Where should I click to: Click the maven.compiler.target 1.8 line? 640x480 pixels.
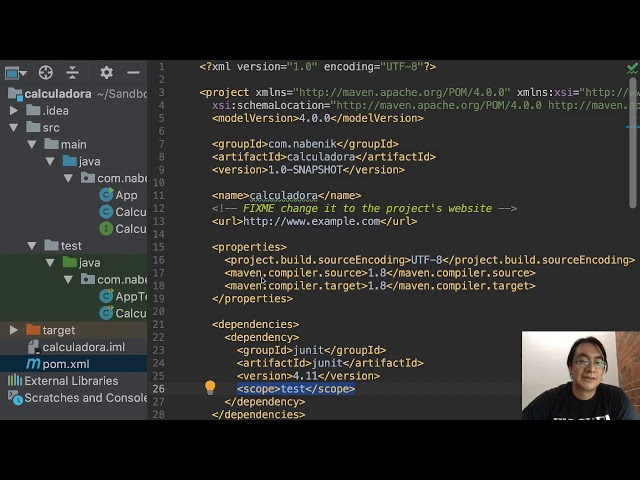tap(380, 286)
